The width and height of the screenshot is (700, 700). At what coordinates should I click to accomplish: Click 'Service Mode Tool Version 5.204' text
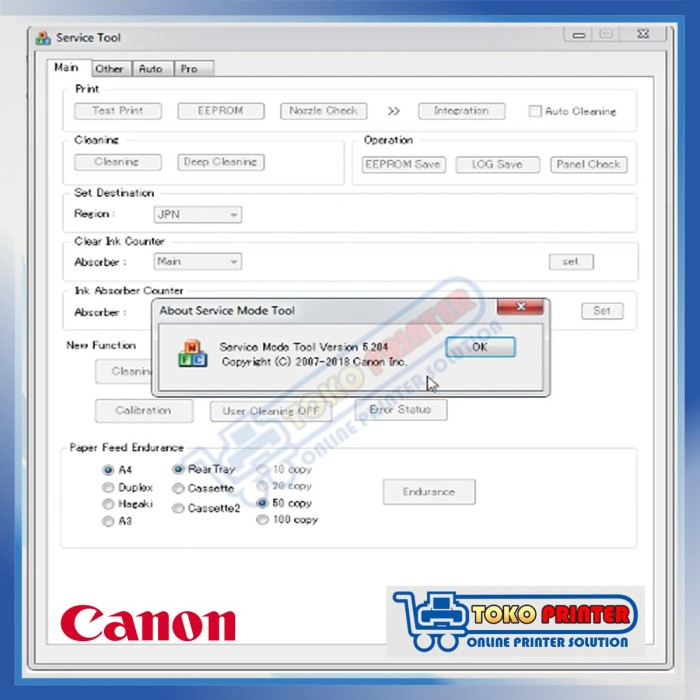(x=304, y=347)
